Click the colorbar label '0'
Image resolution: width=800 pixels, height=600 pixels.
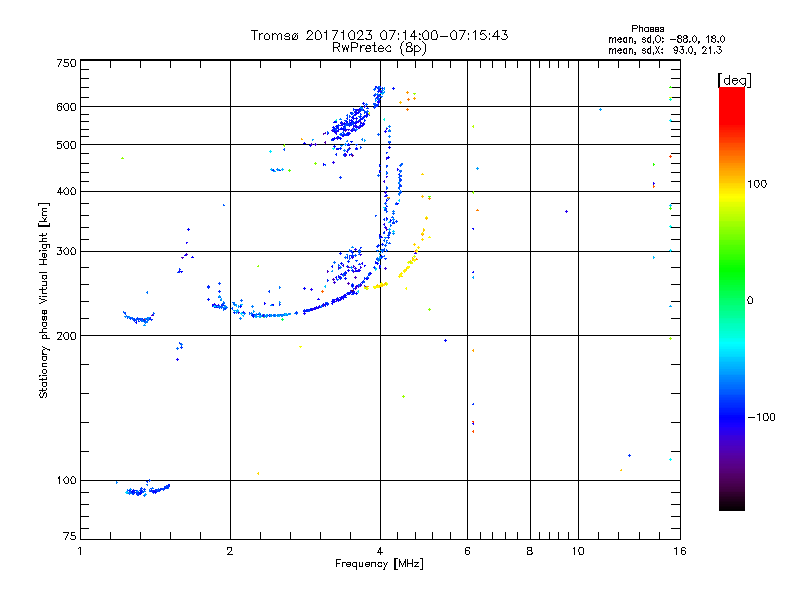pos(750,301)
